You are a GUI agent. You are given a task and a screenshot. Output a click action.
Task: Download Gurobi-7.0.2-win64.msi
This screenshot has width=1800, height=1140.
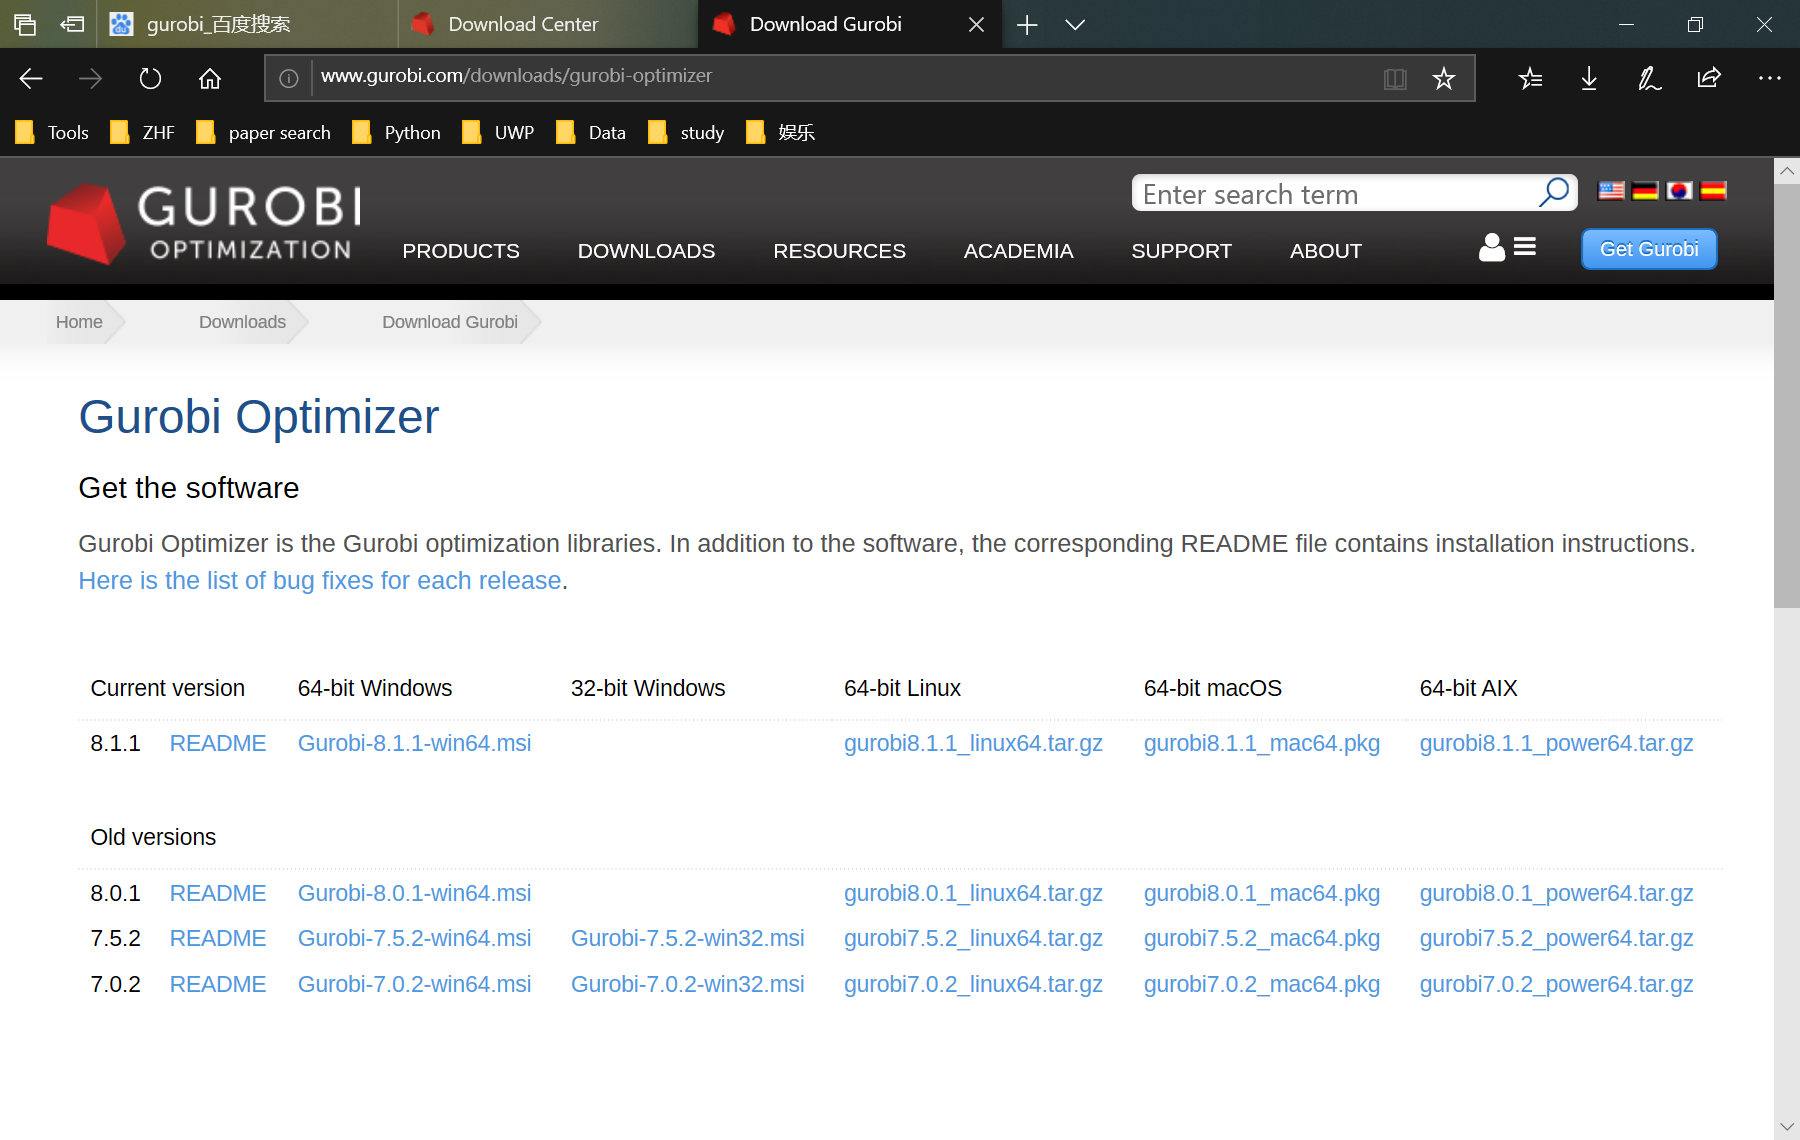point(414,985)
